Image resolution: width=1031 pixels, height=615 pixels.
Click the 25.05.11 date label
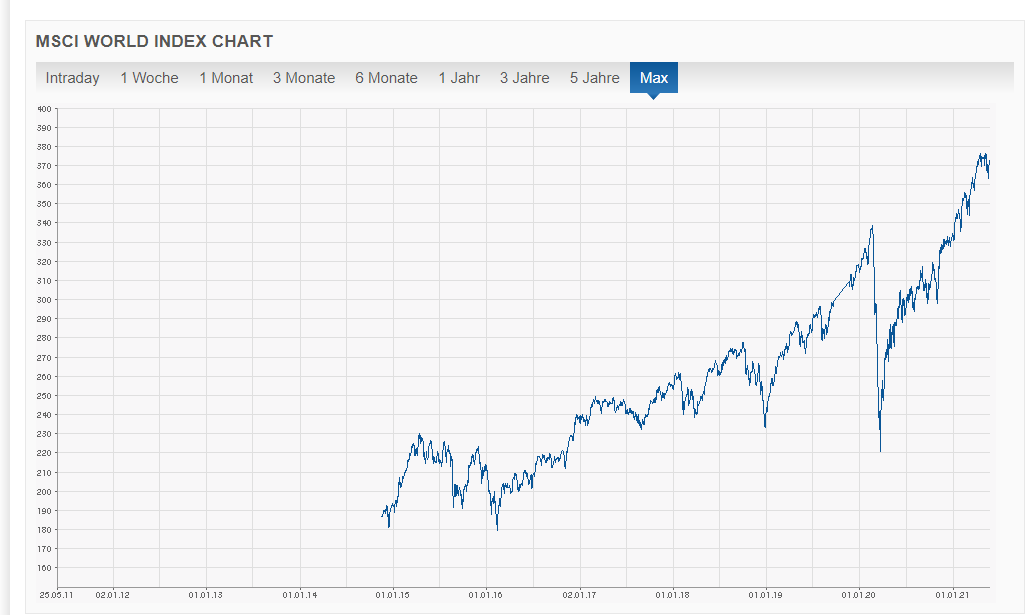click(56, 595)
